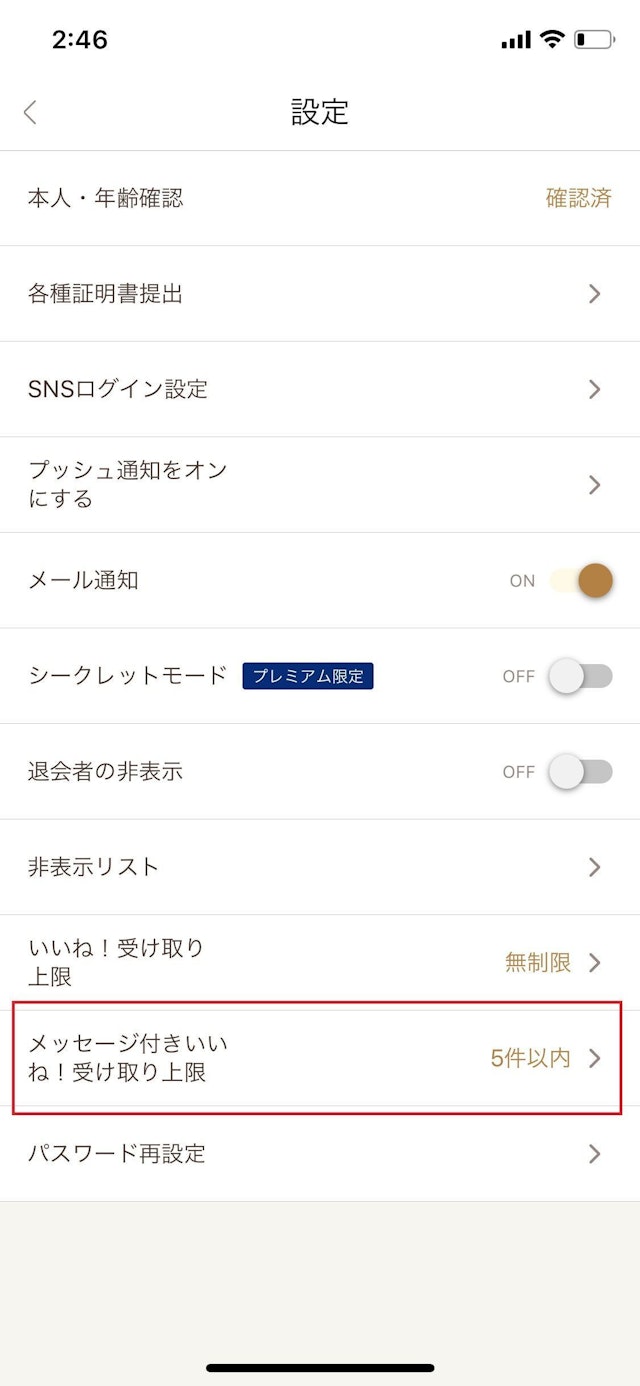Tap the プレミアム限定 badge
Viewport: 640px width, 1386px height.
point(307,676)
